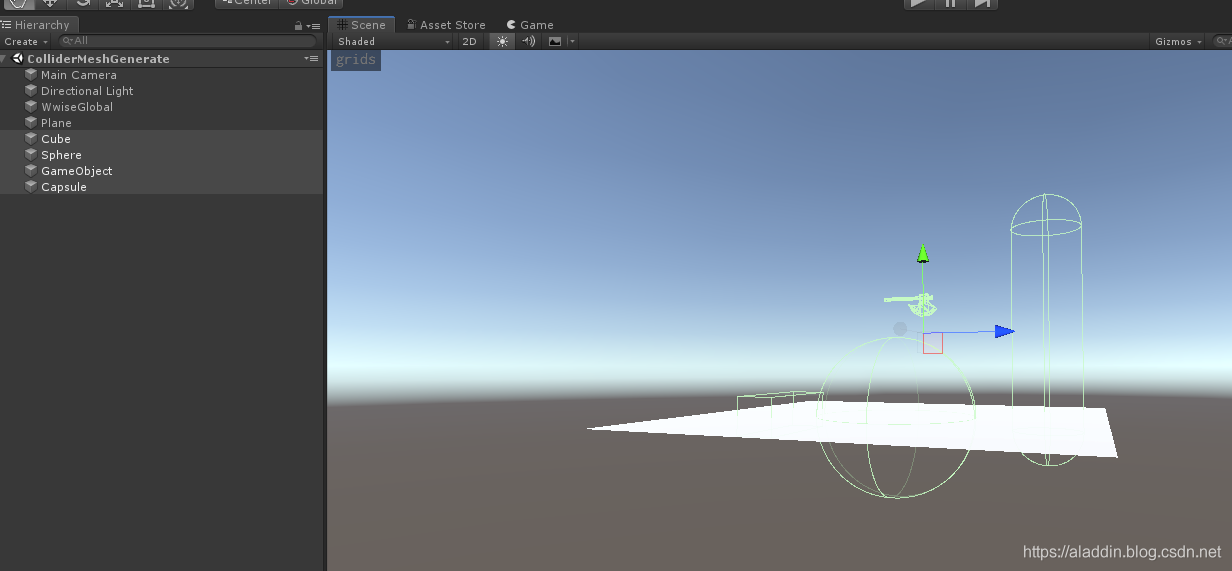The width and height of the screenshot is (1232, 571).
Task: Toggle pivot mode Center button
Action: (x=246, y=3)
